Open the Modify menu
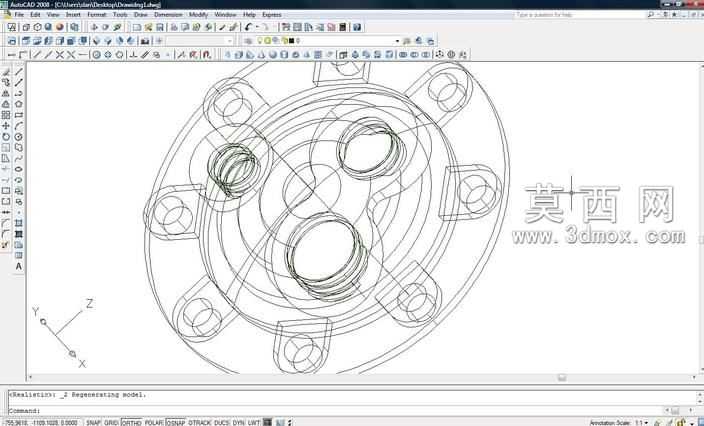 198,15
